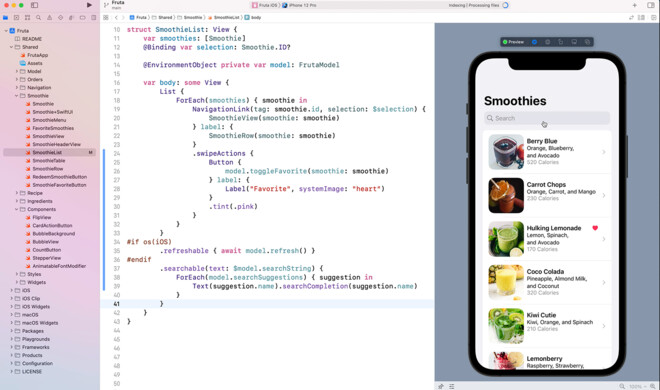Click the Search field in phone preview
Image resolution: width=660 pixels, height=390 pixels.
[547, 118]
